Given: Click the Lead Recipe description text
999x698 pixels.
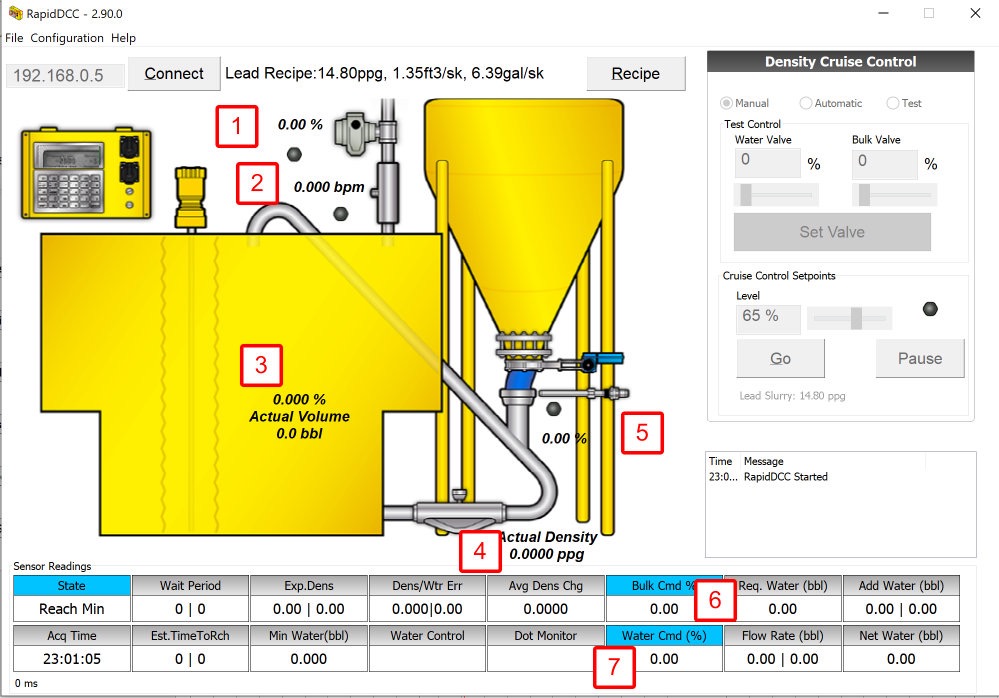Looking at the screenshot, I should point(384,73).
